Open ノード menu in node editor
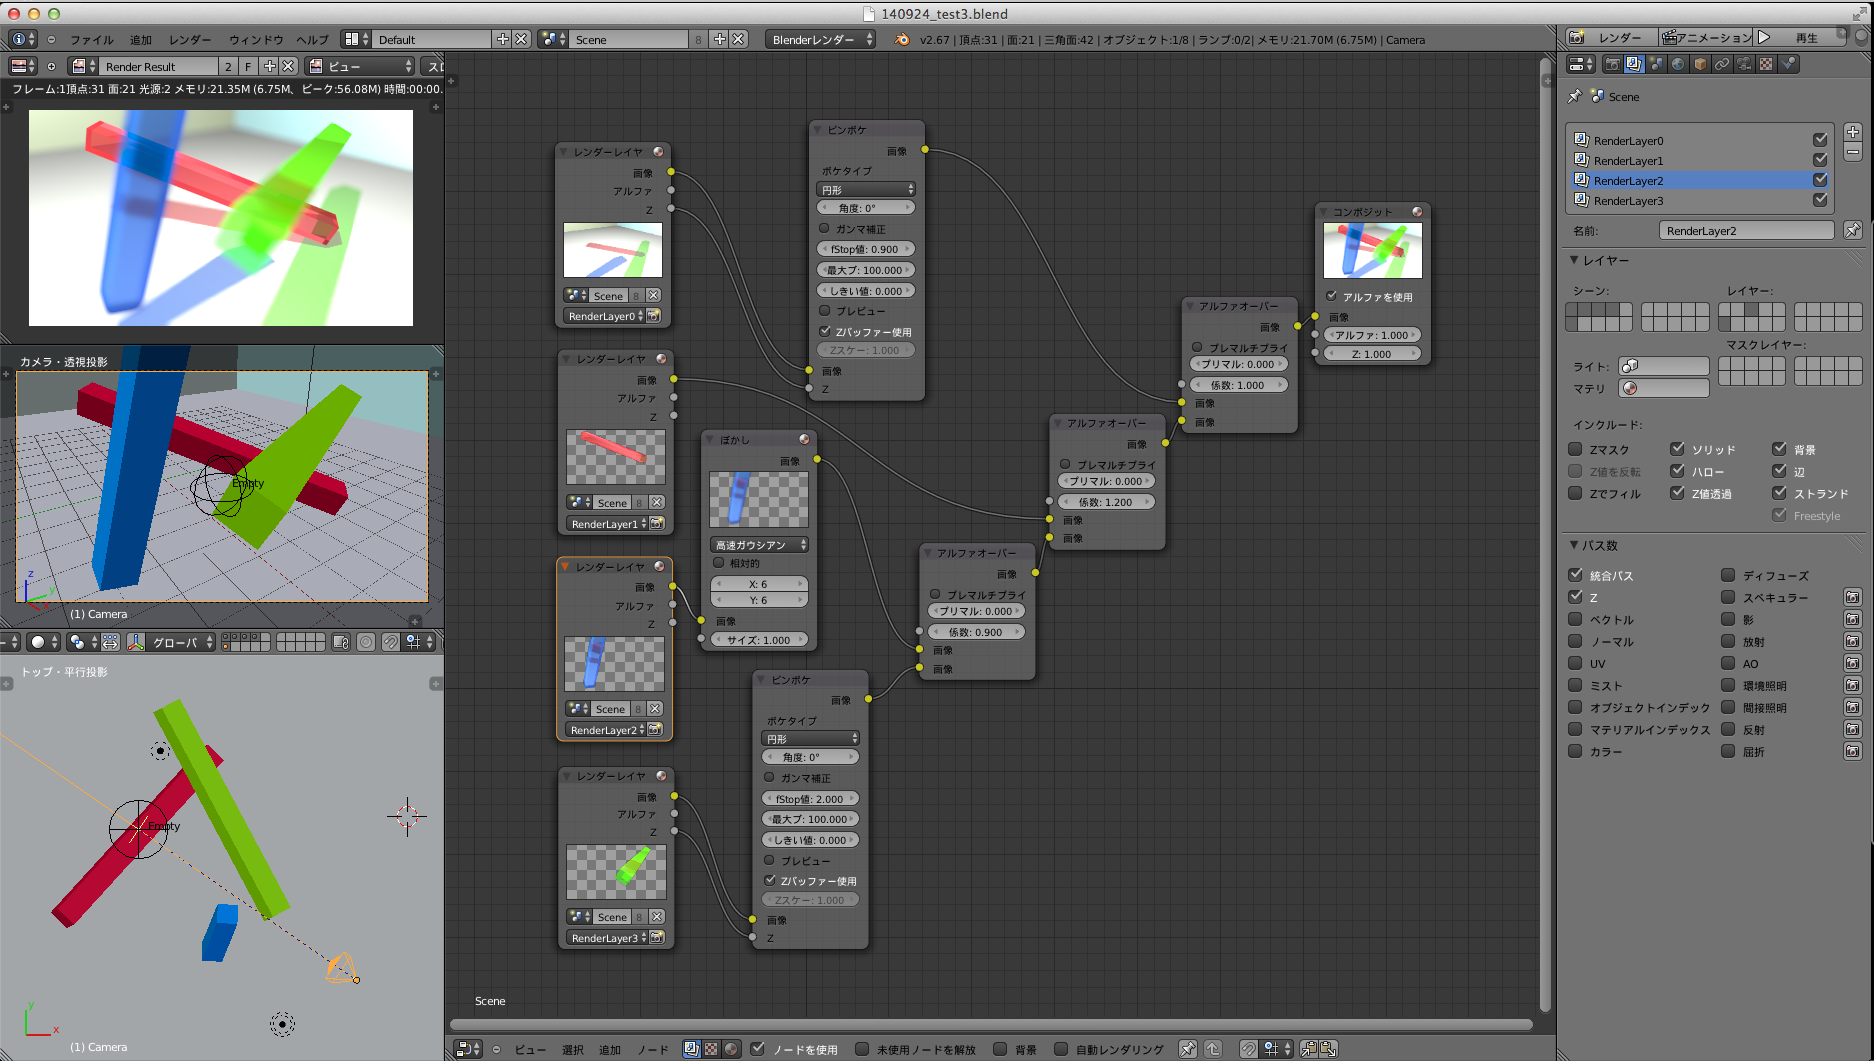The height and width of the screenshot is (1061, 1874). click(x=653, y=1050)
